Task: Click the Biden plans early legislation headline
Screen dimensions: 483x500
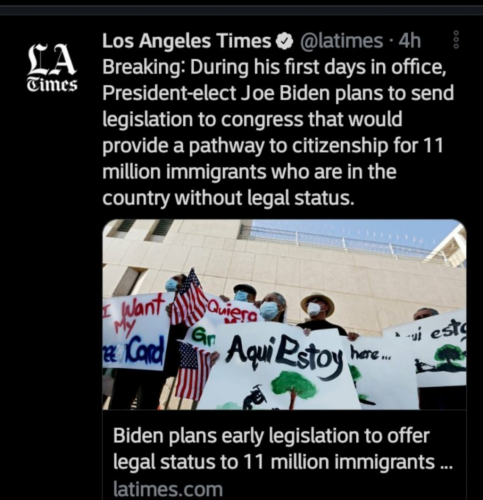Action: click(283, 449)
